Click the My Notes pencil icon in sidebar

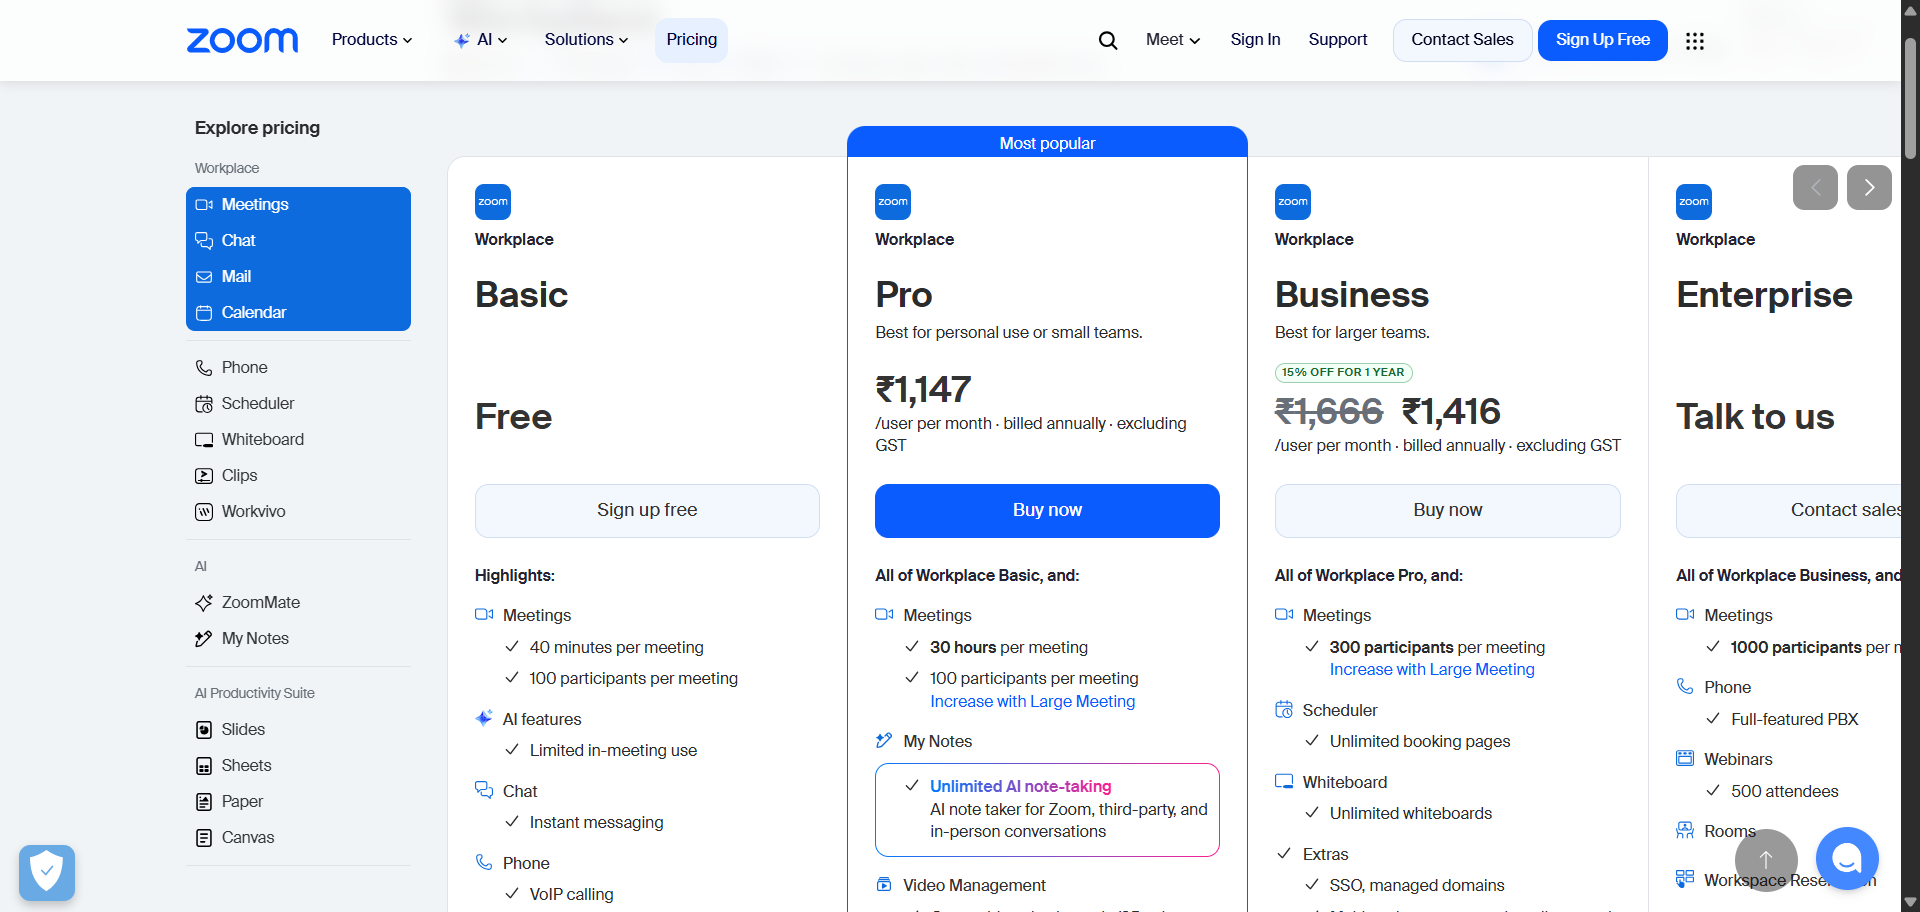tap(204, 639)
